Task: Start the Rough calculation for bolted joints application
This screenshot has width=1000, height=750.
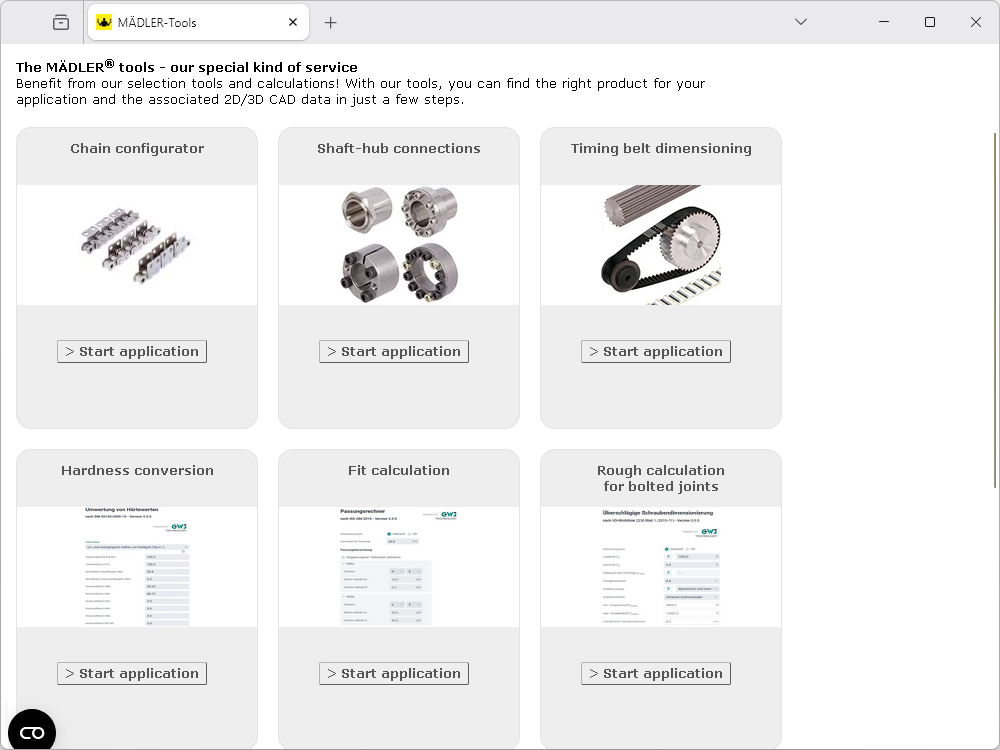Action: [x=656, y=673]
